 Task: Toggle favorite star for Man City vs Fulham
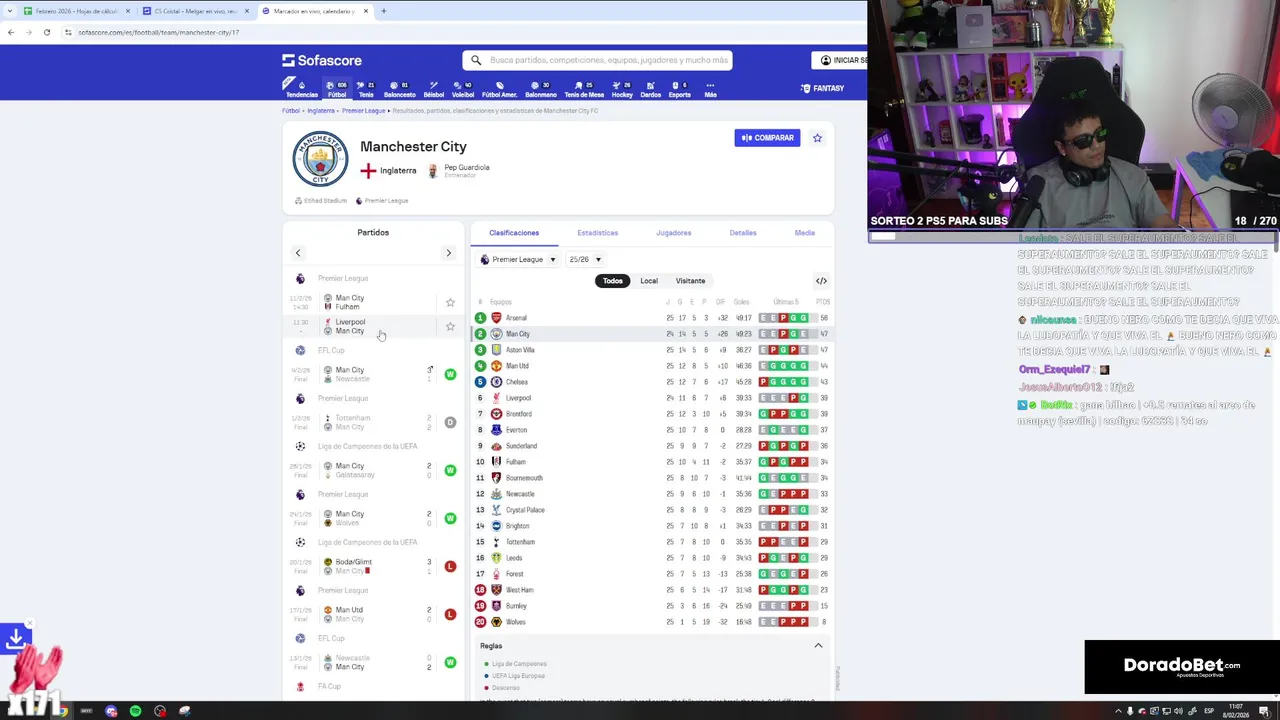(x=450, y=302)
